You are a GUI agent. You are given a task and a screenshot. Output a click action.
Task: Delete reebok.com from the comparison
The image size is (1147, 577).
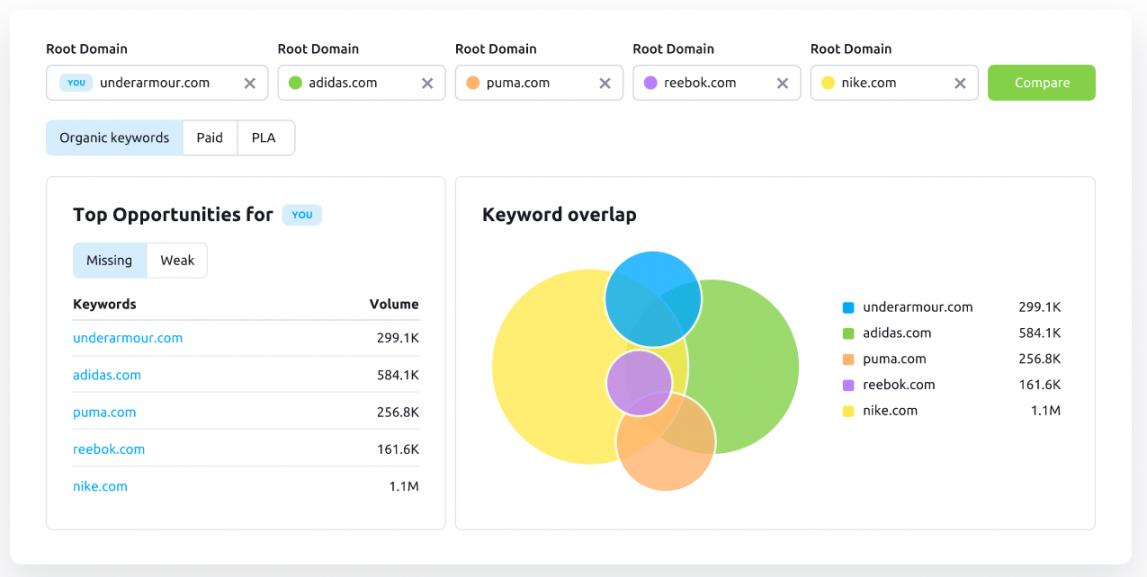782,84
